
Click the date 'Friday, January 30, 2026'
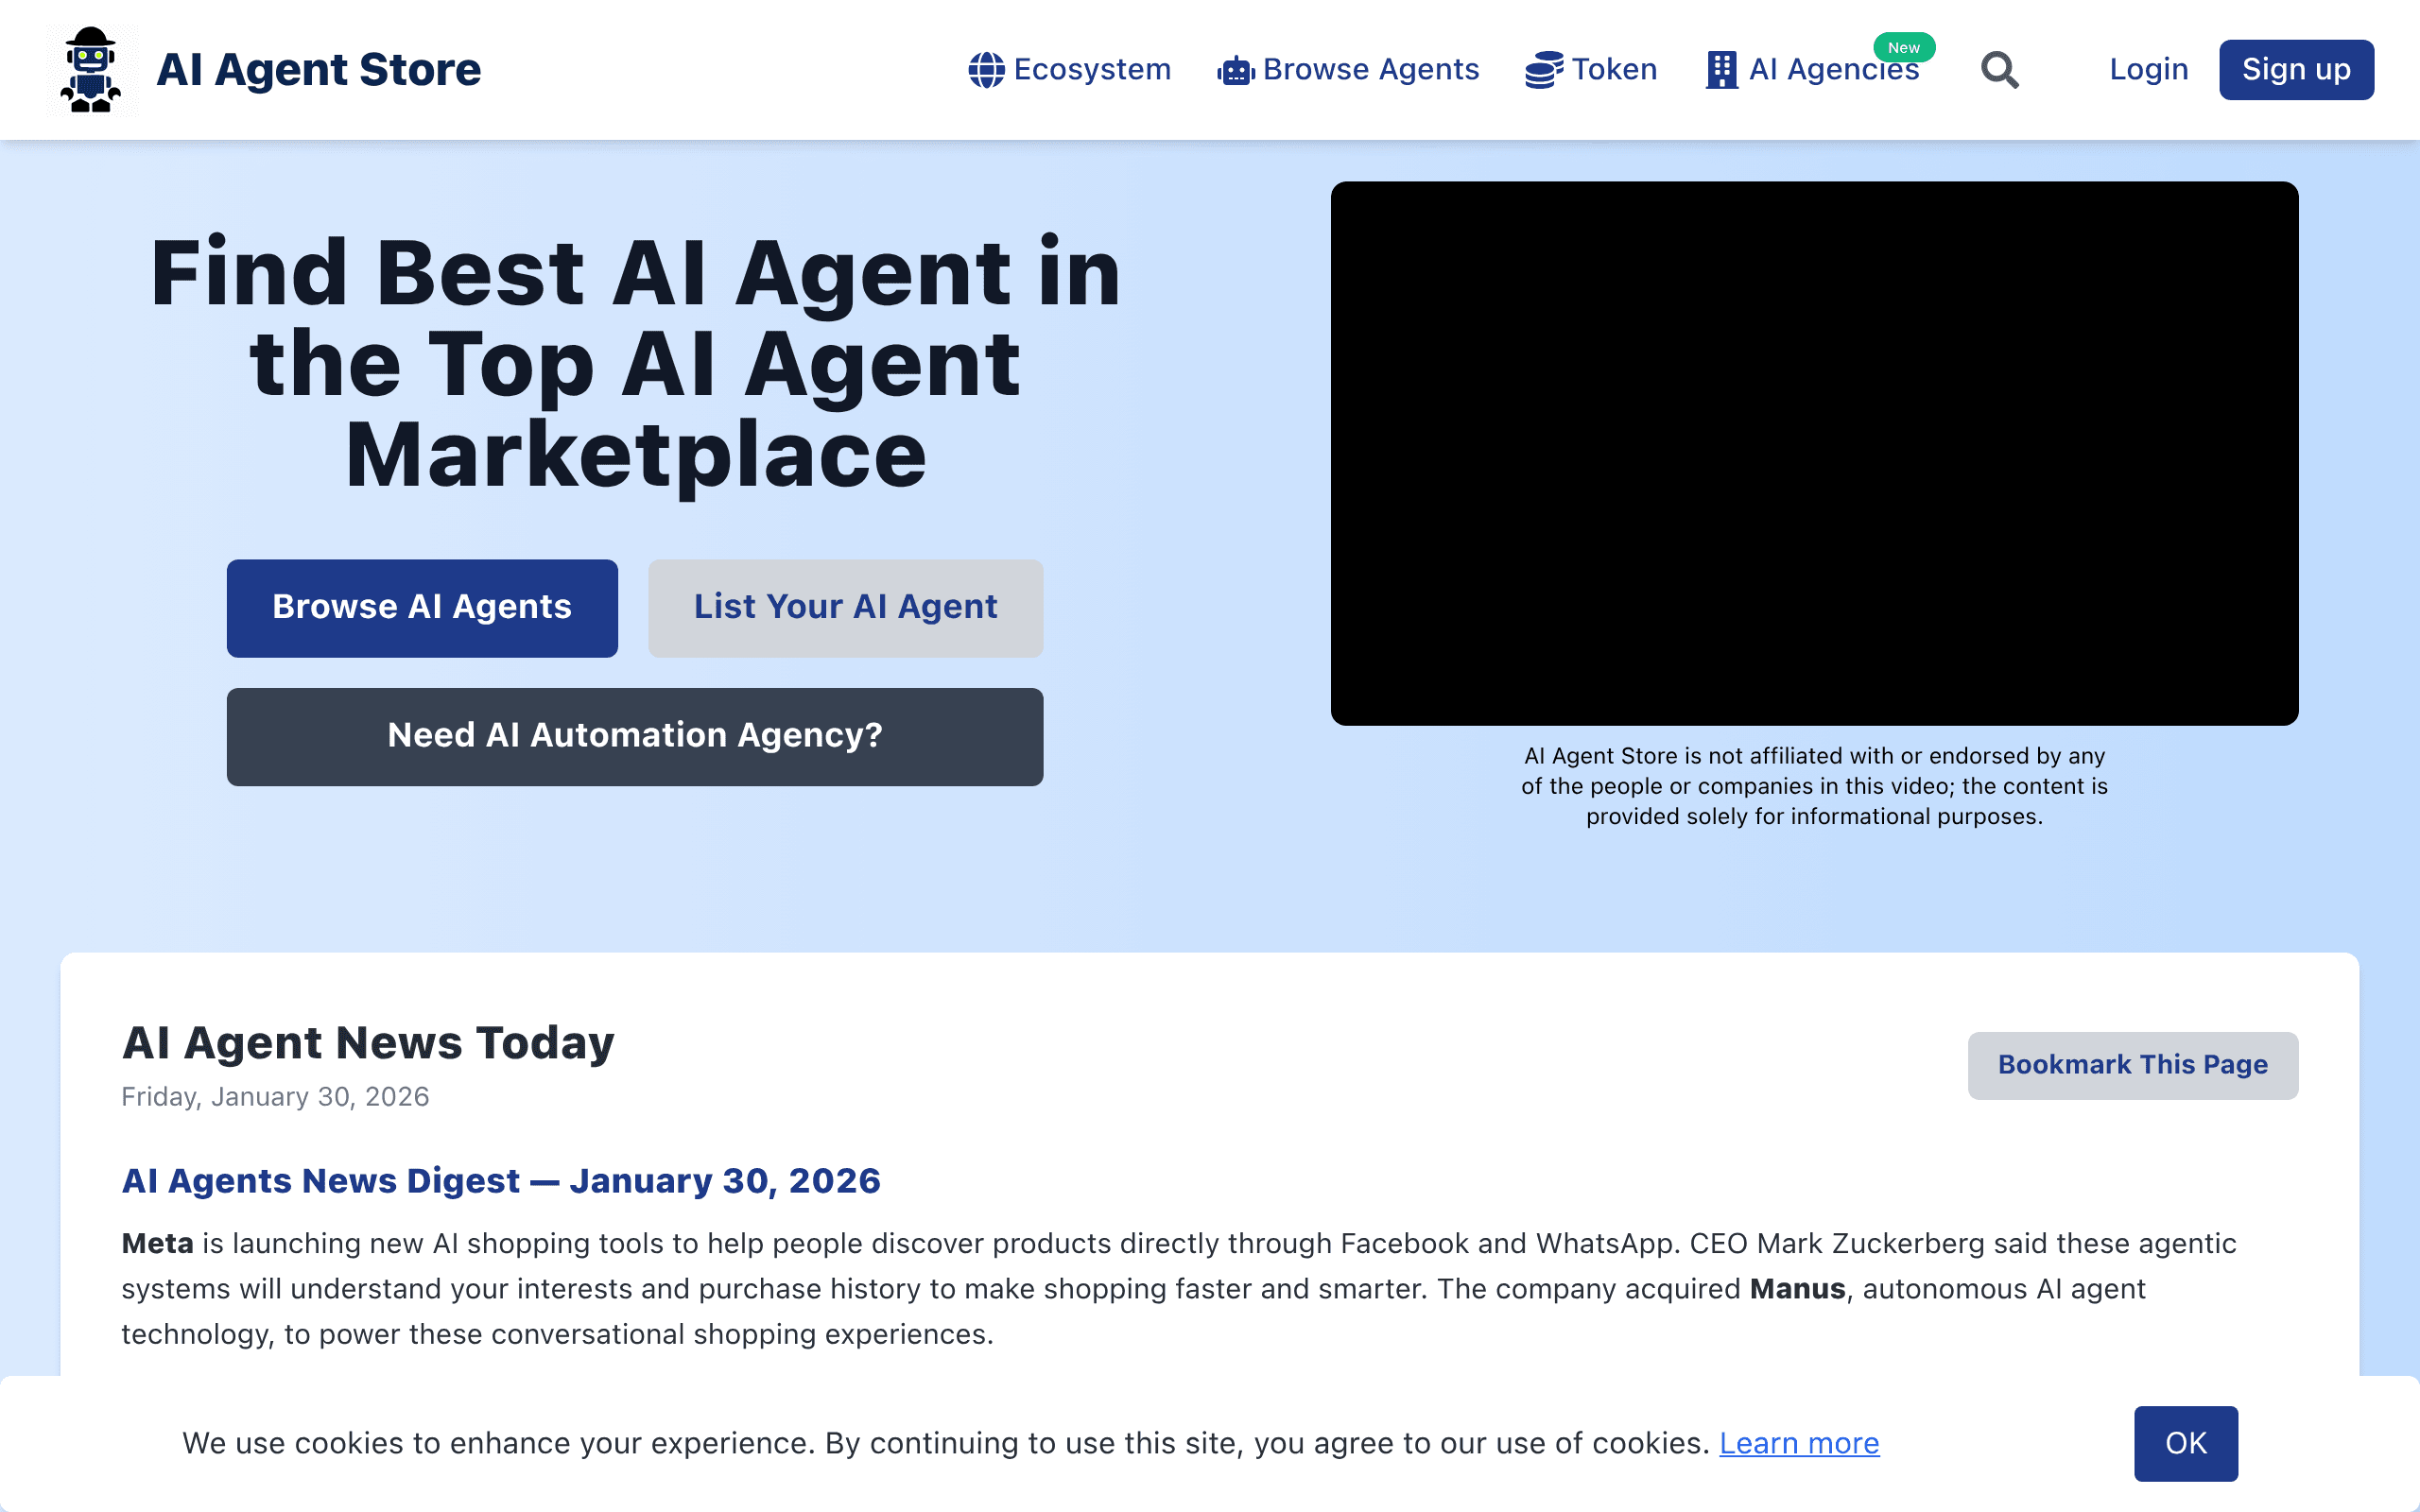(x=275, y=1097)
